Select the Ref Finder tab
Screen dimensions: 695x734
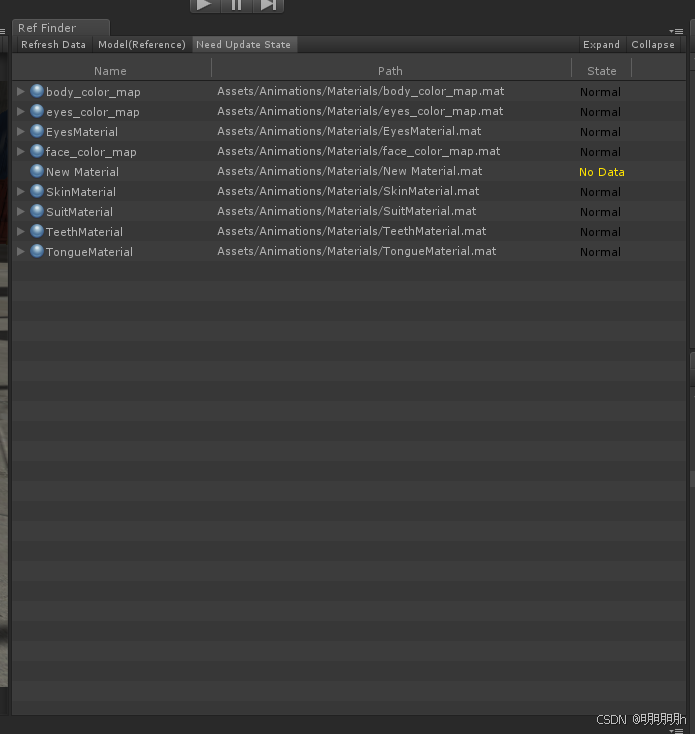point(61,28)
